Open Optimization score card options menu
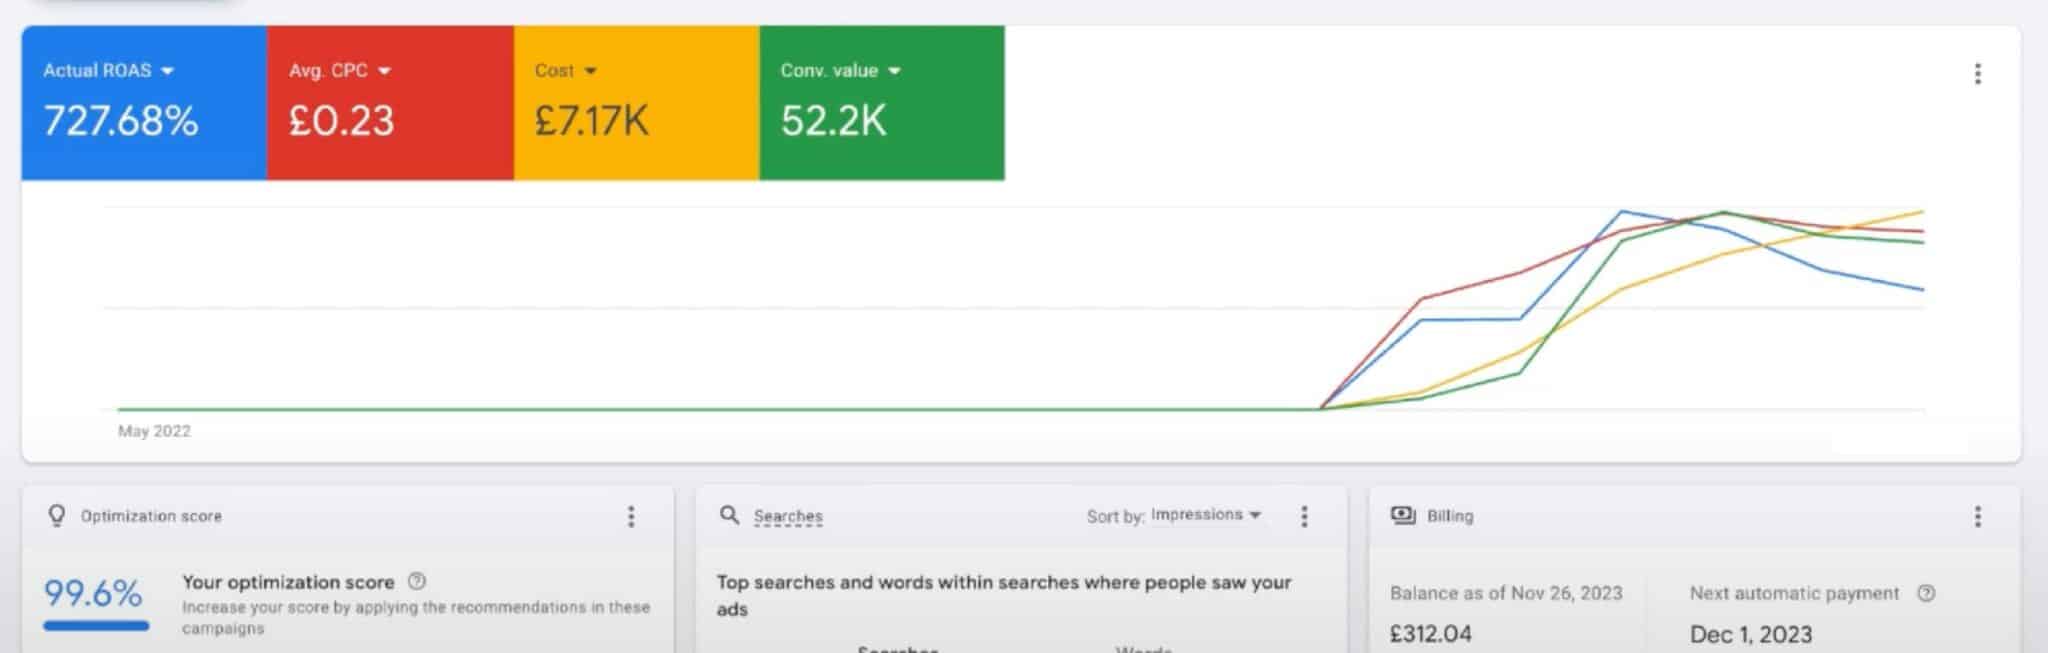The width and height of the screenshot is (2048, 653). click(631, 516)
